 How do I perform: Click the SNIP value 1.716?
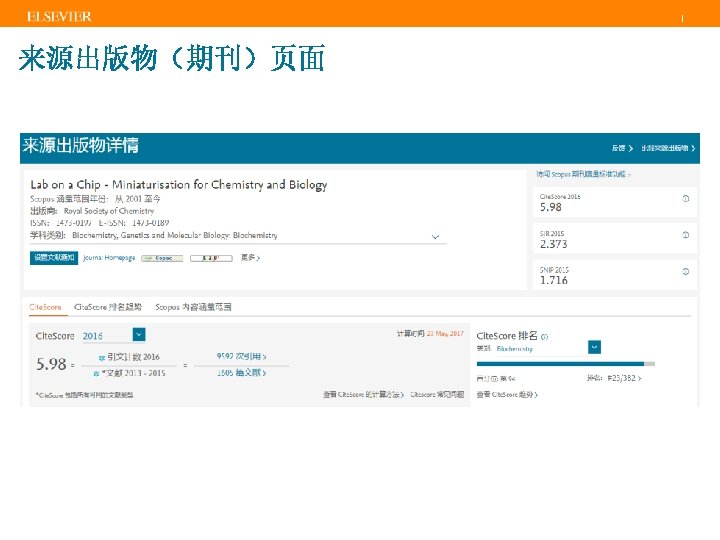(553, 280)
